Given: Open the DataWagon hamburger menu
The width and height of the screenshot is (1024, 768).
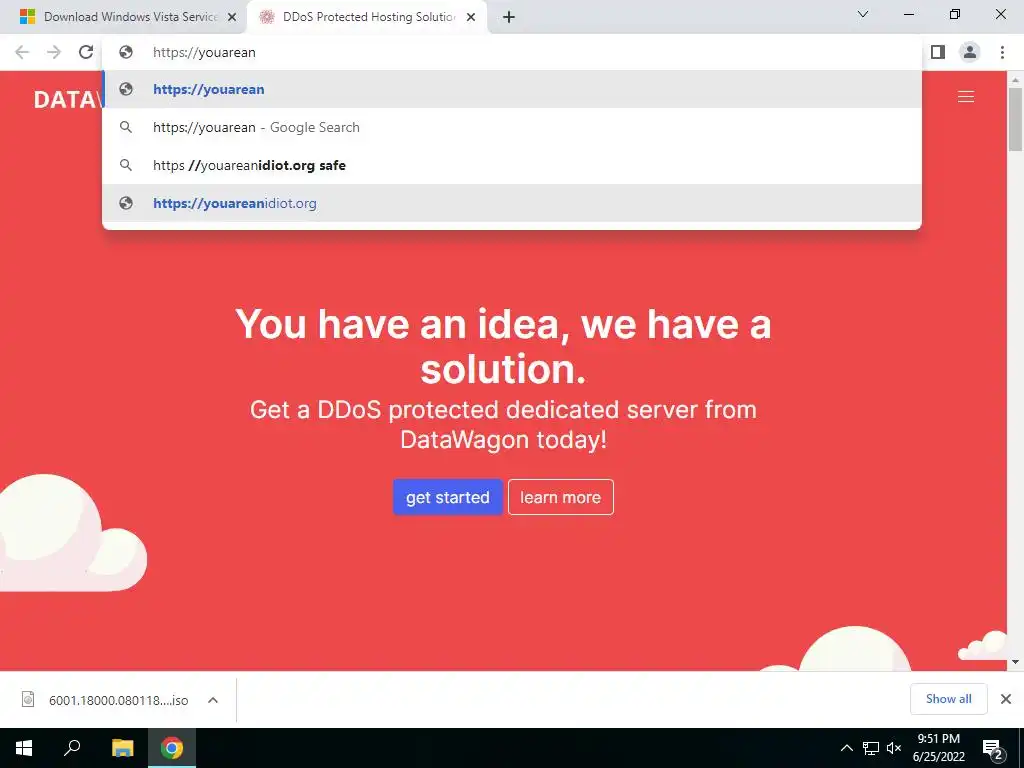Looking at the screenshot, I should [x=966, y=97].
